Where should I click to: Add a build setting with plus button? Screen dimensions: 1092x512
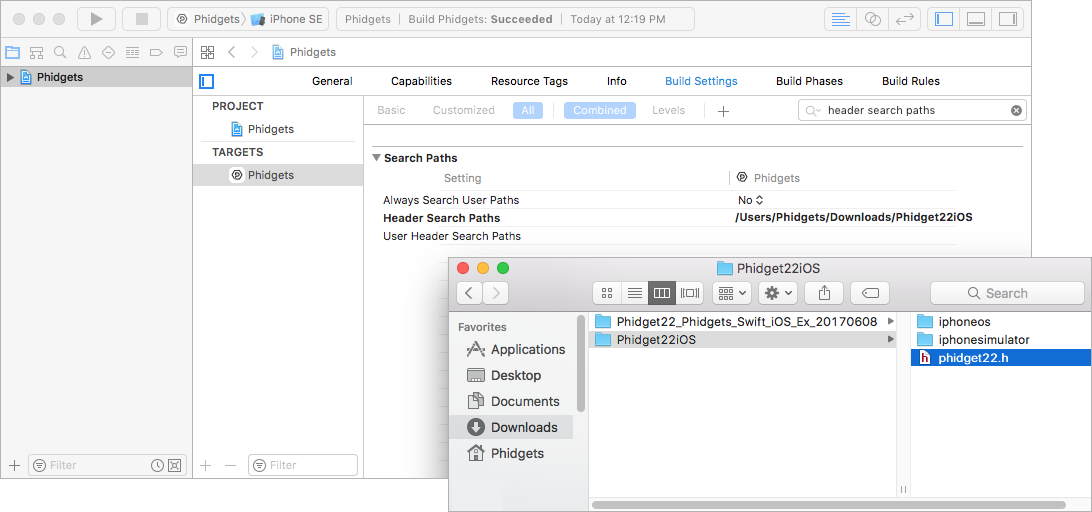(724, 111)
